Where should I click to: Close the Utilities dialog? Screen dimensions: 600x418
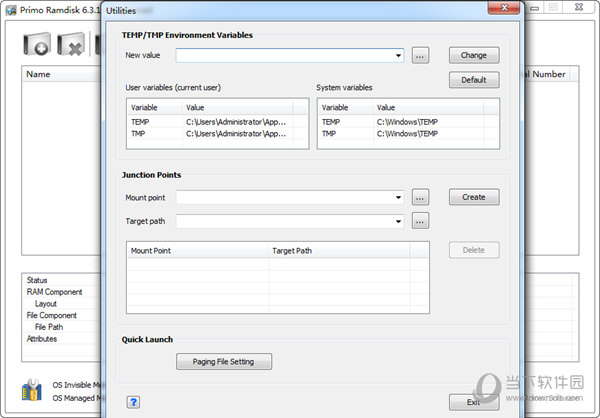504,8
